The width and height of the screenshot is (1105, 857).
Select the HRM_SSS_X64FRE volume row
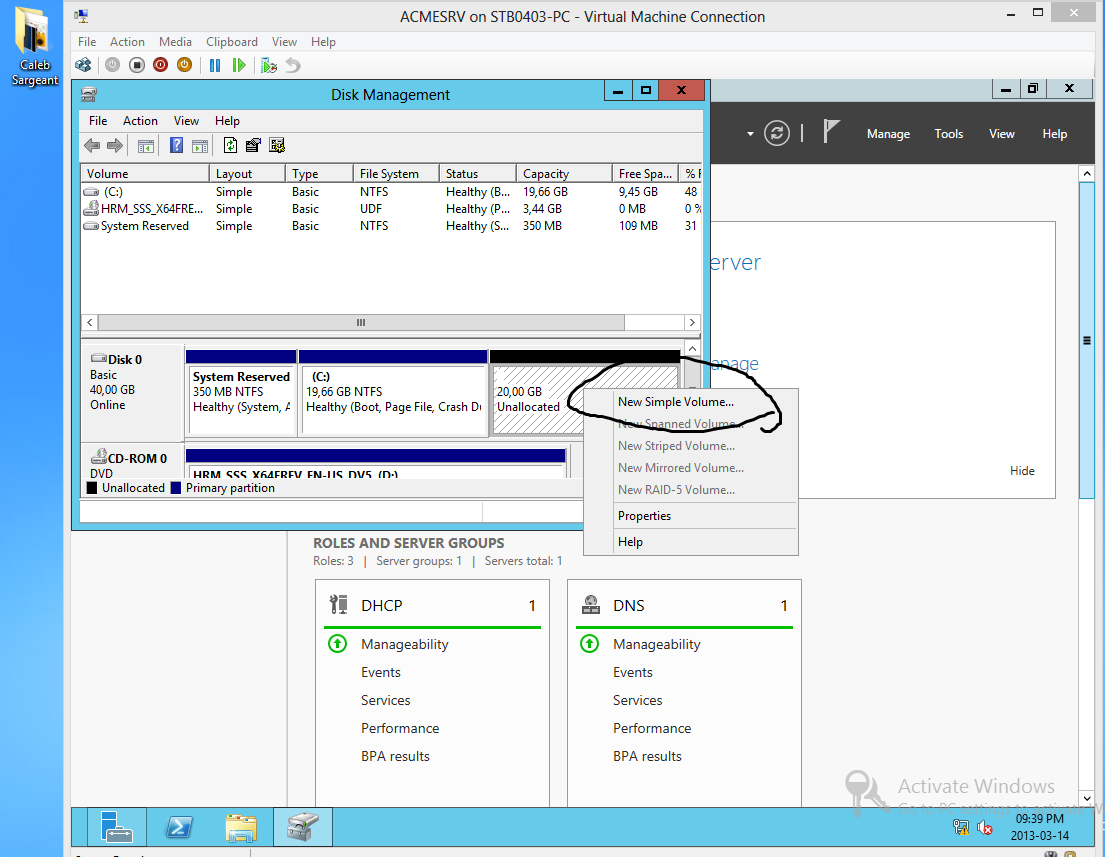point(391,209)
